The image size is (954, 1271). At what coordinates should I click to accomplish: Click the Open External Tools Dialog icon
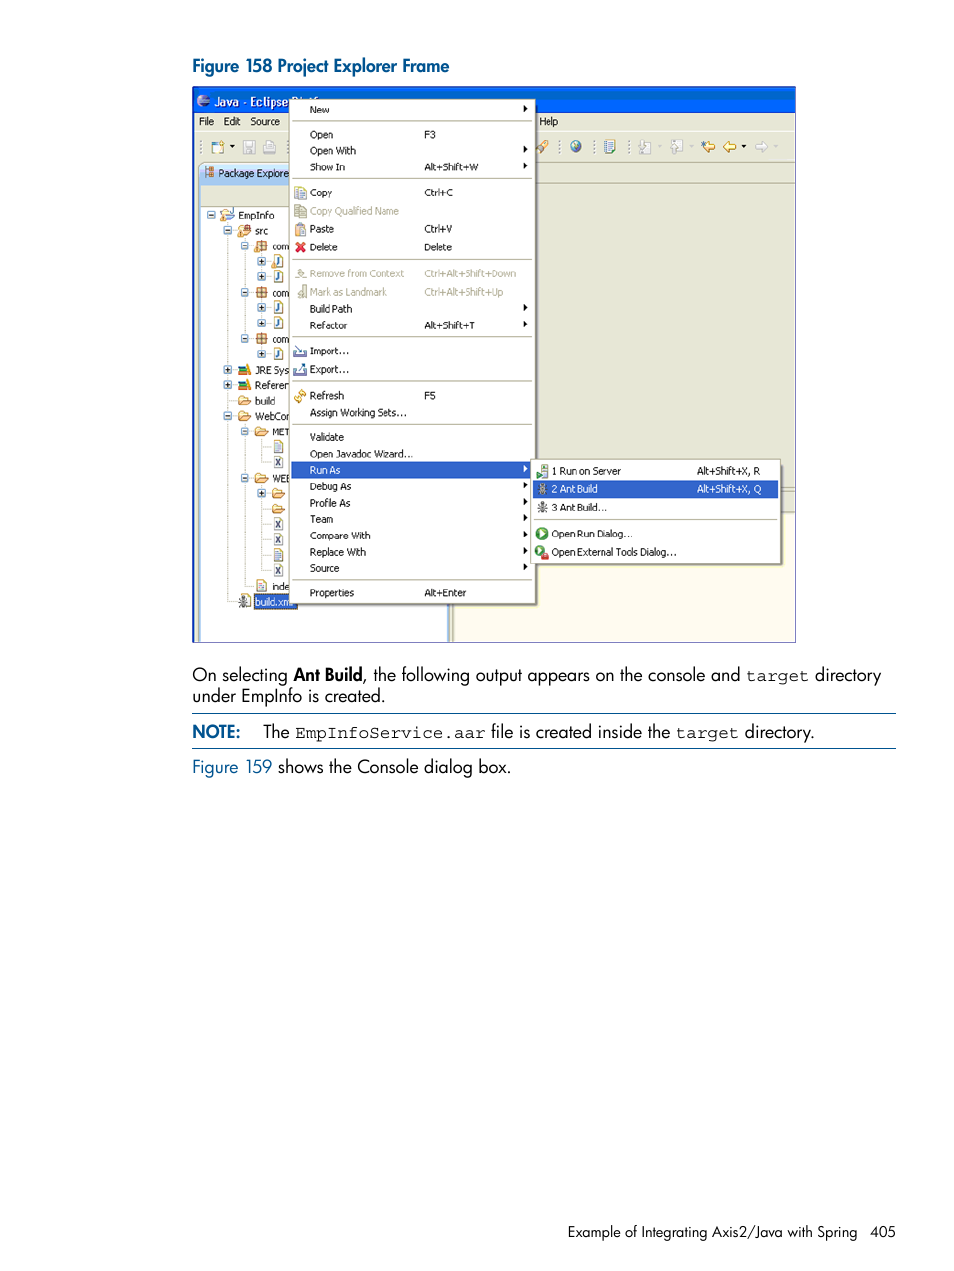(542, 552)
